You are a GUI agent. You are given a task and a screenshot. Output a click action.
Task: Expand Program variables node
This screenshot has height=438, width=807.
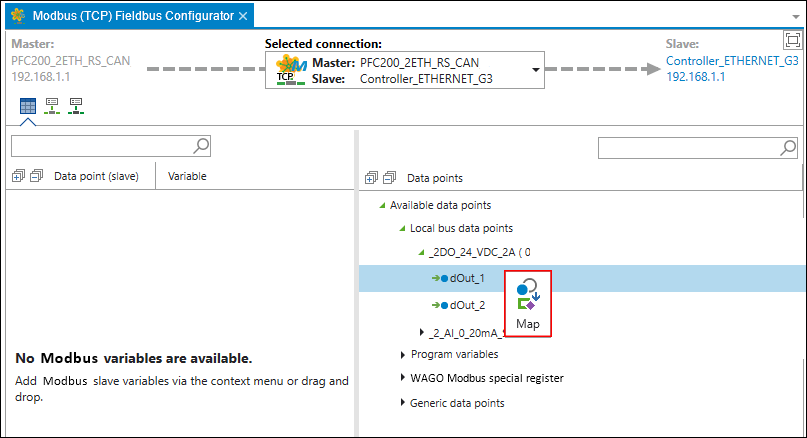point(402,355)
